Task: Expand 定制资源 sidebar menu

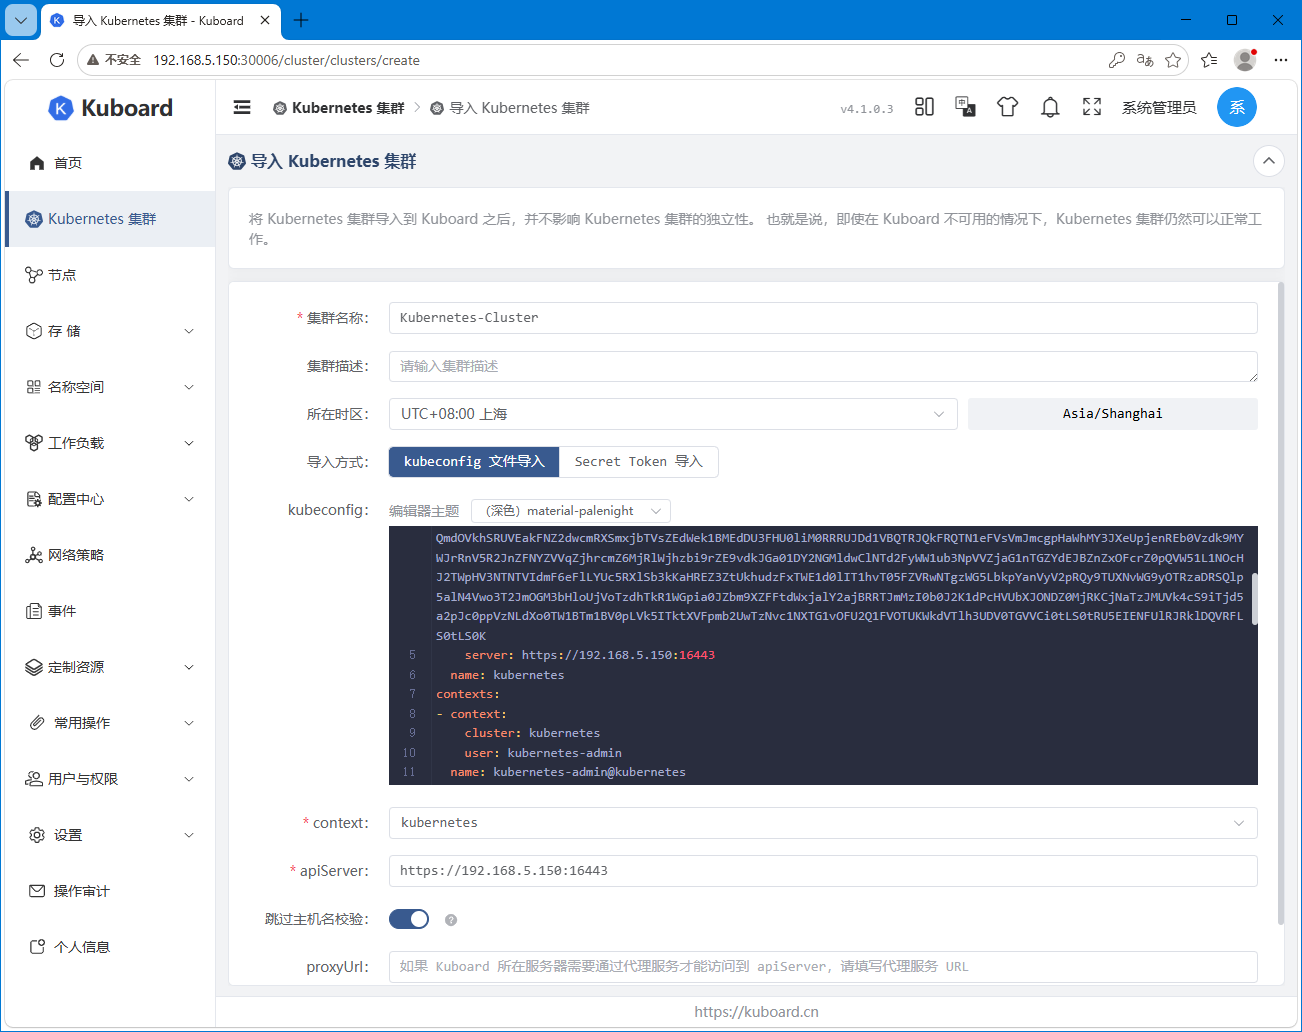Action: 110,667
